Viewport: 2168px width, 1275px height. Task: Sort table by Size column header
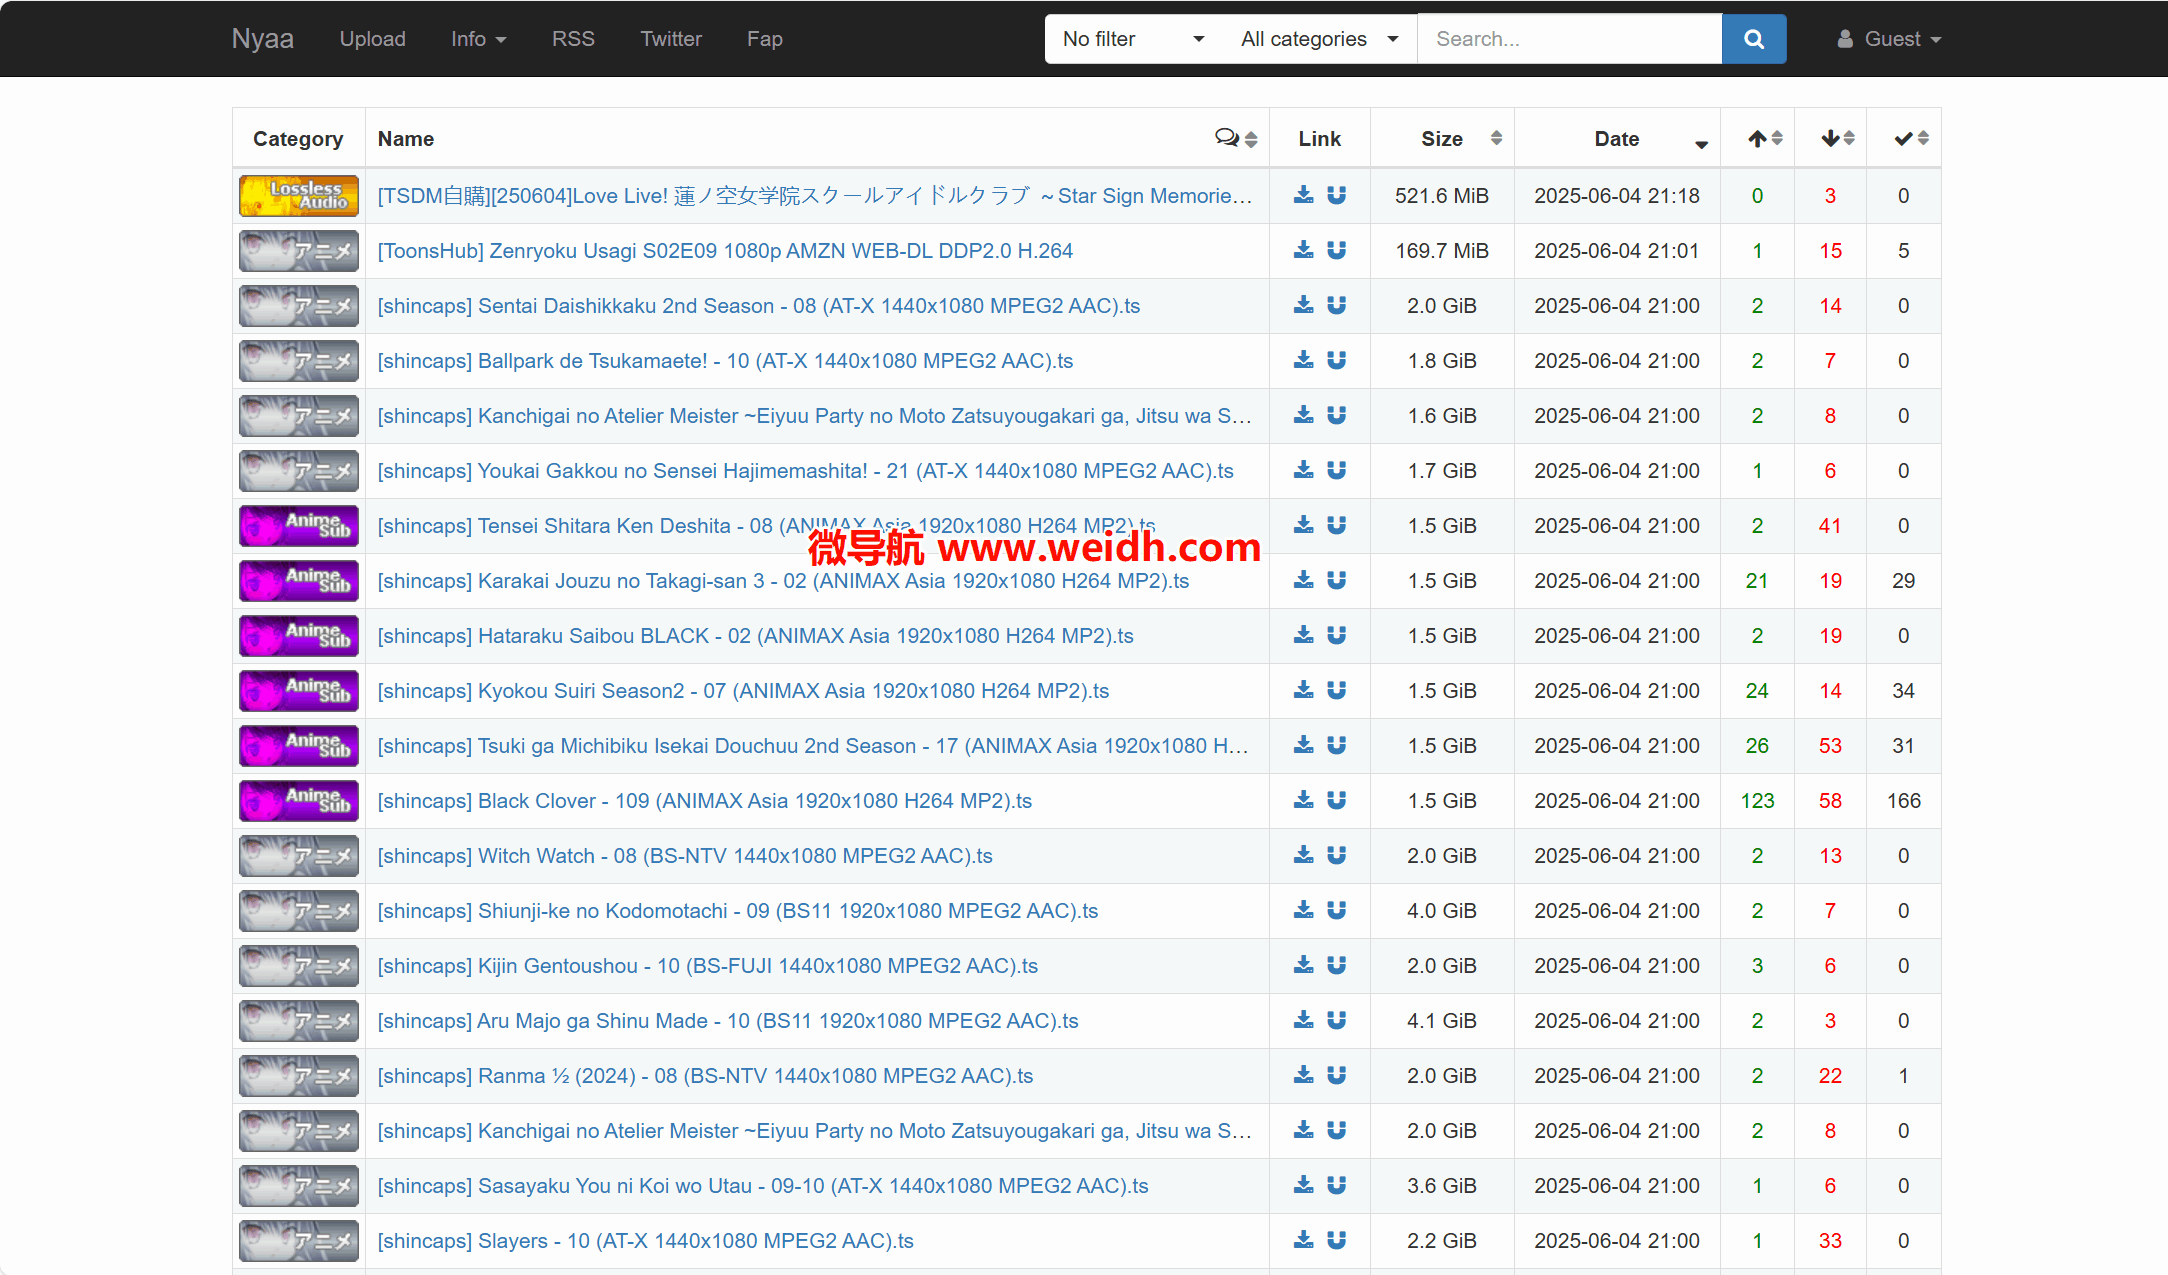(x=1442, y=139)
